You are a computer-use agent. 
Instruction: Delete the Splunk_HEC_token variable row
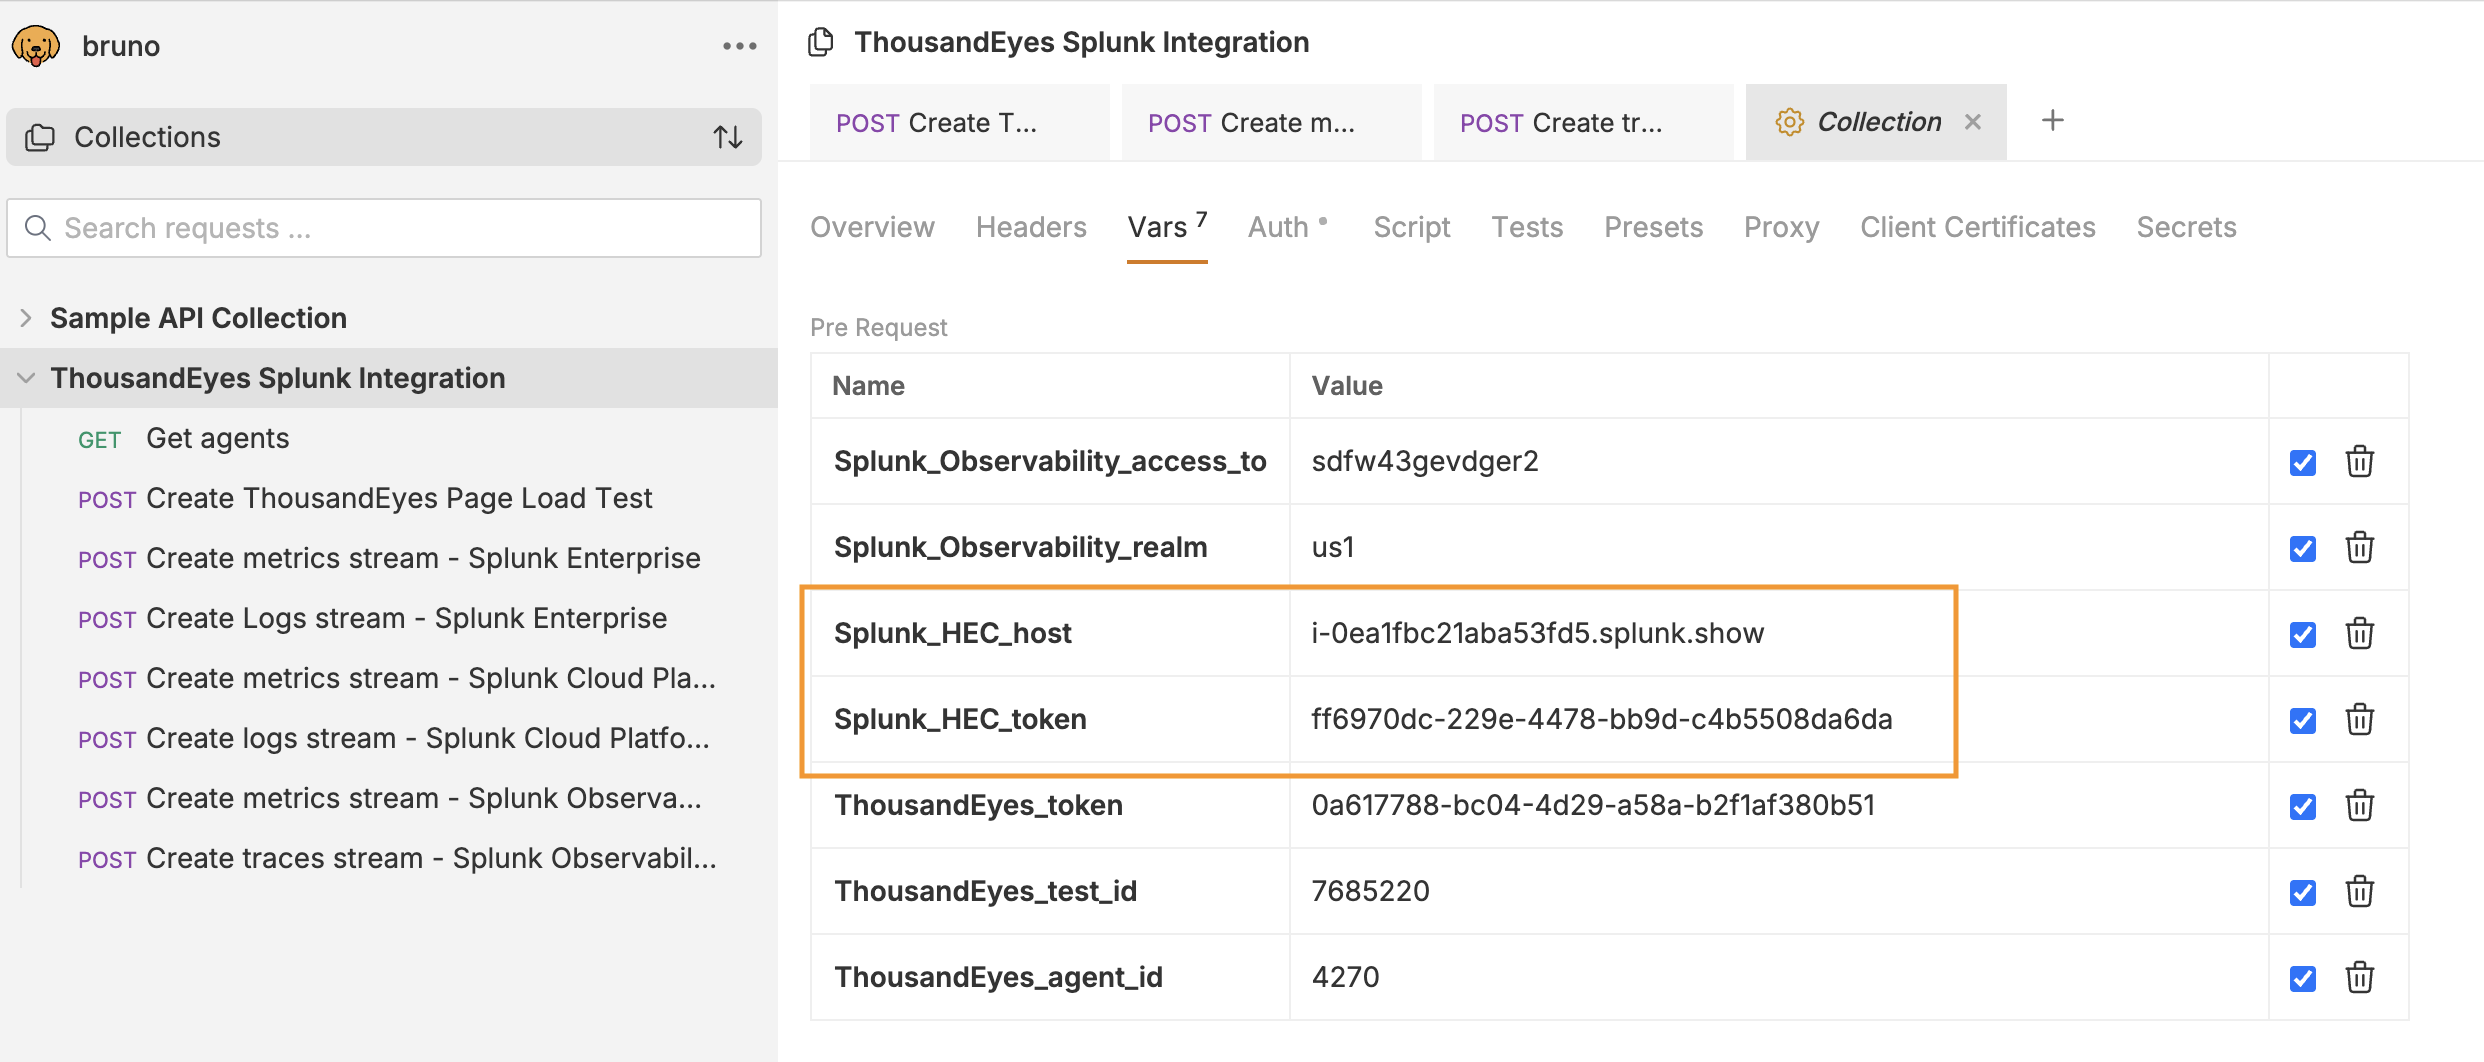[2359, 720]
